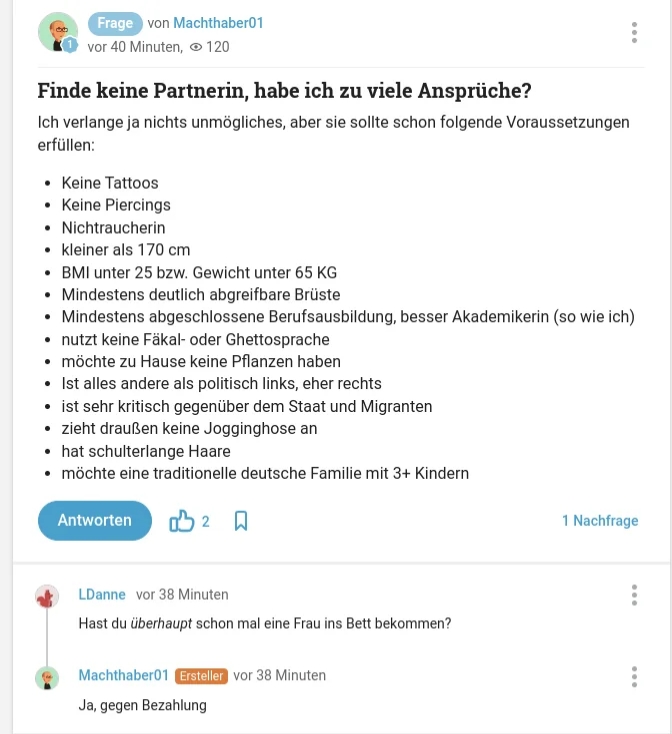Open options menu for LDanne's comment
The height and width of the screenshot is (734, 672).
[x=634, y=595]
